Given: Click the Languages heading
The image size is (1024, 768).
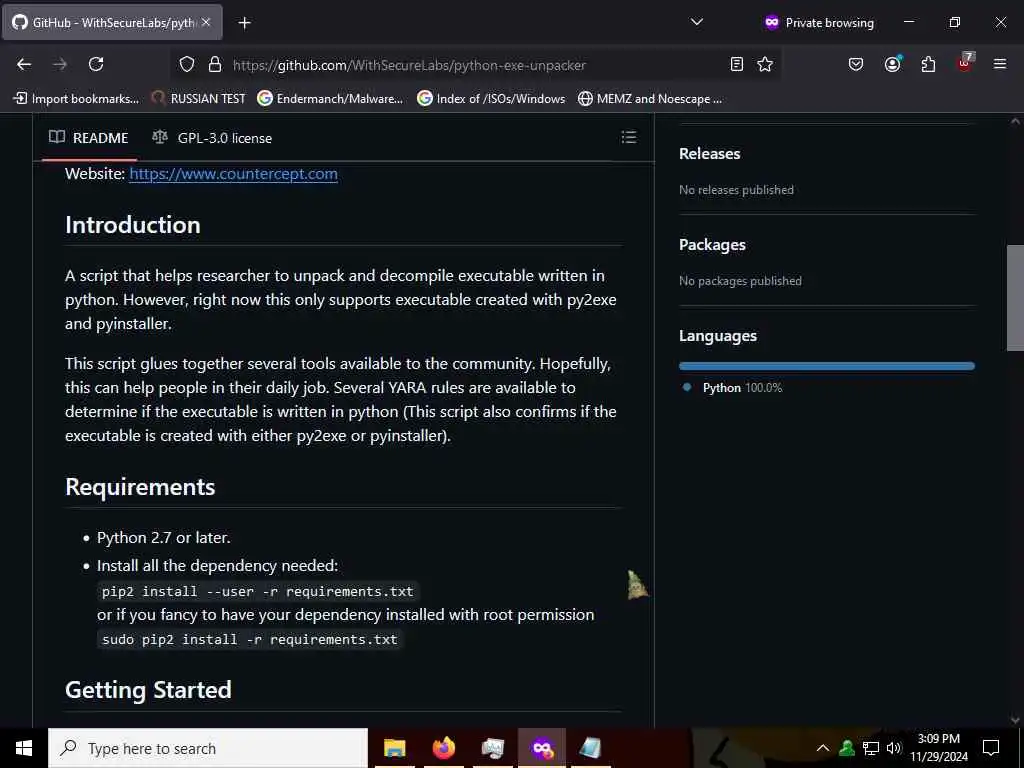Looking at the screenshot, I should 718,336.
